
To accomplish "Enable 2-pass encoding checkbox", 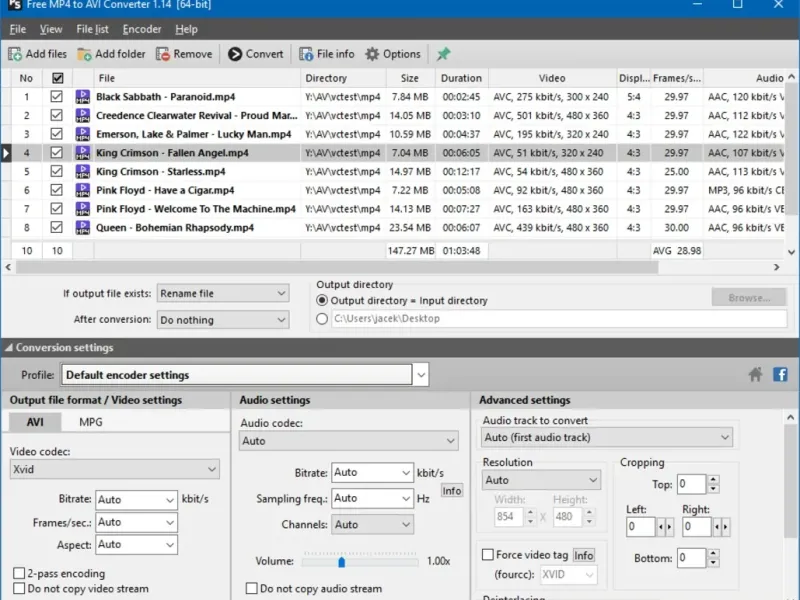I will click(19, 573).
